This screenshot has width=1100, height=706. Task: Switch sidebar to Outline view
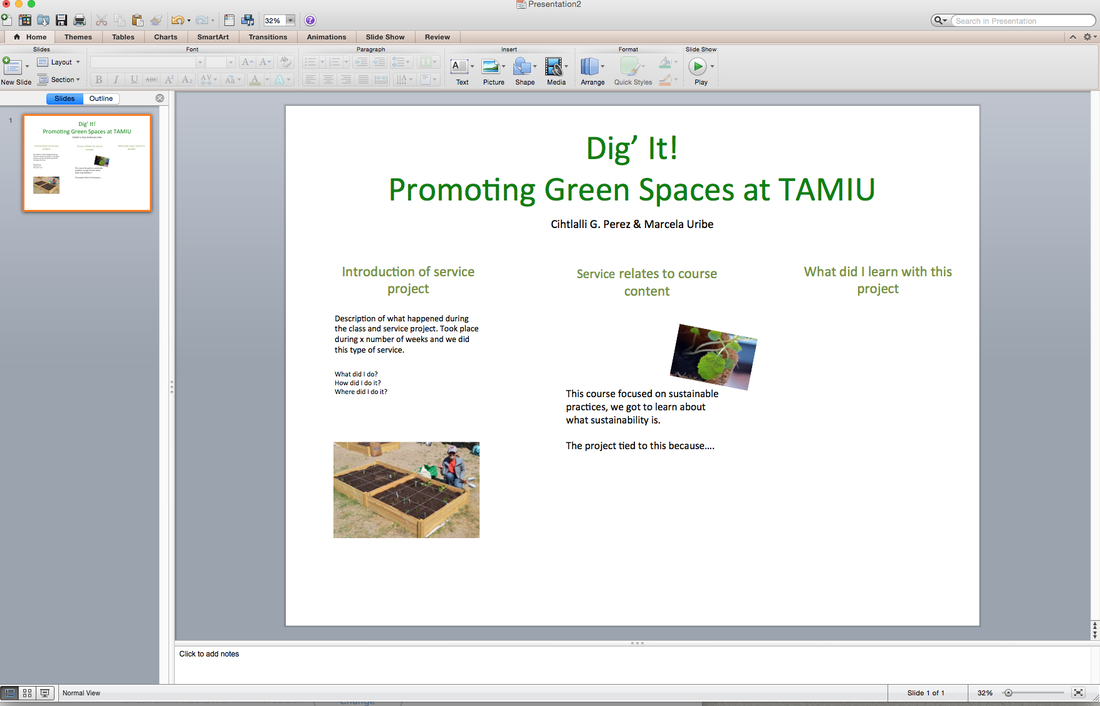[101, 99]
